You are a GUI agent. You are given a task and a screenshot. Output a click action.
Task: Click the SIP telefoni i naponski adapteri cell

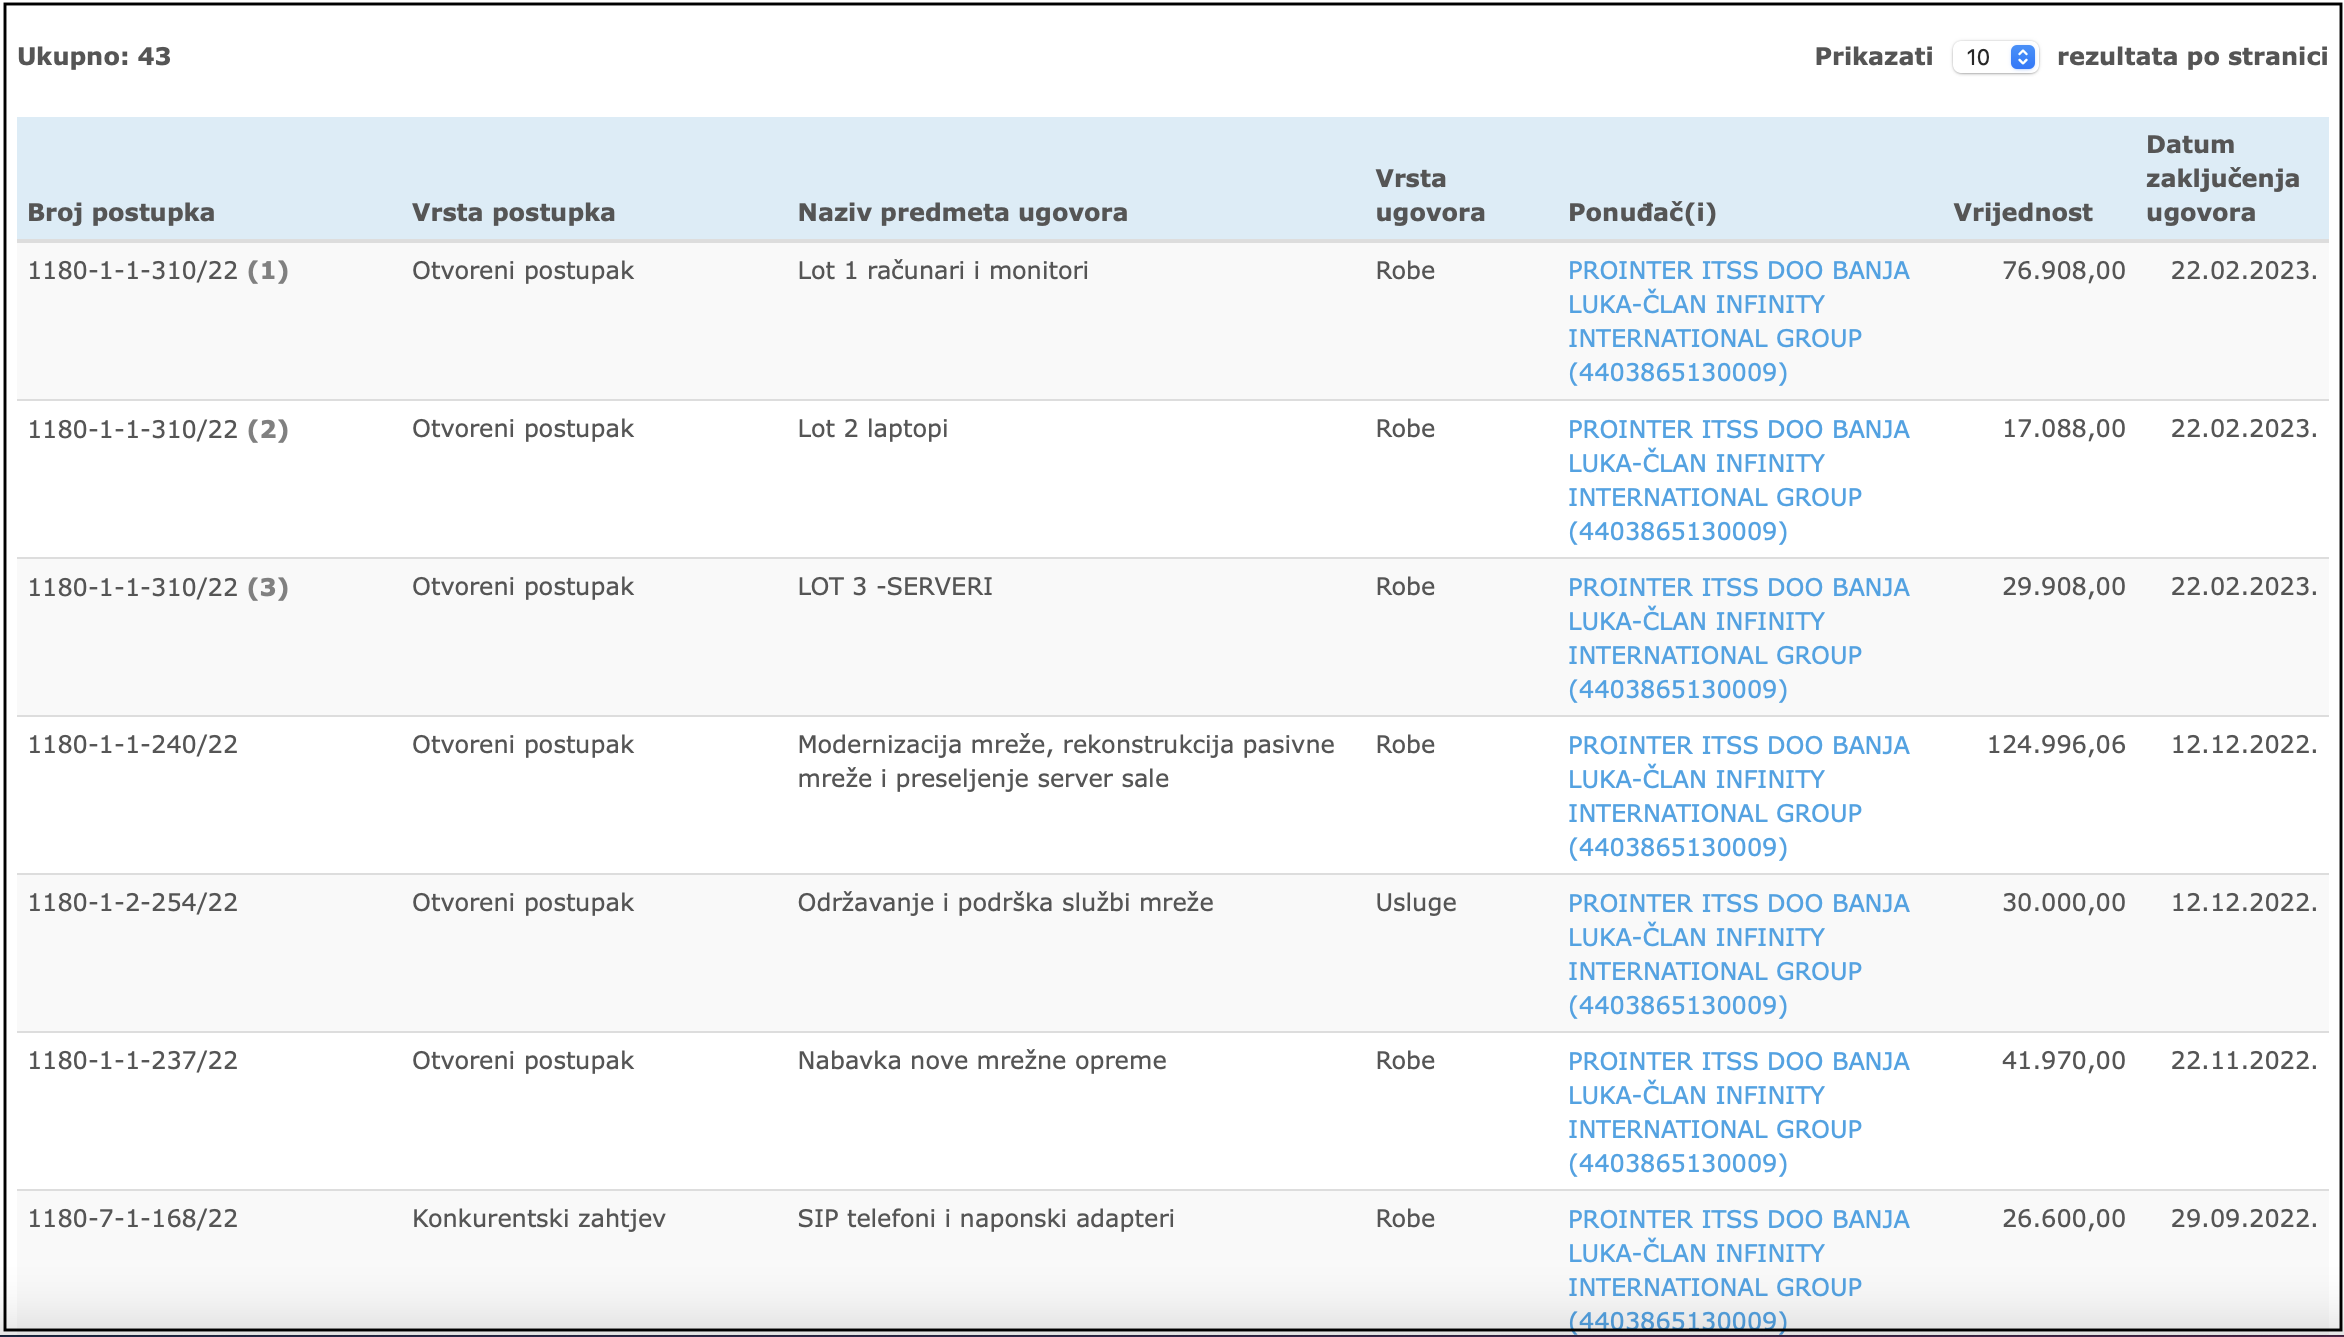coord(986,1219)
